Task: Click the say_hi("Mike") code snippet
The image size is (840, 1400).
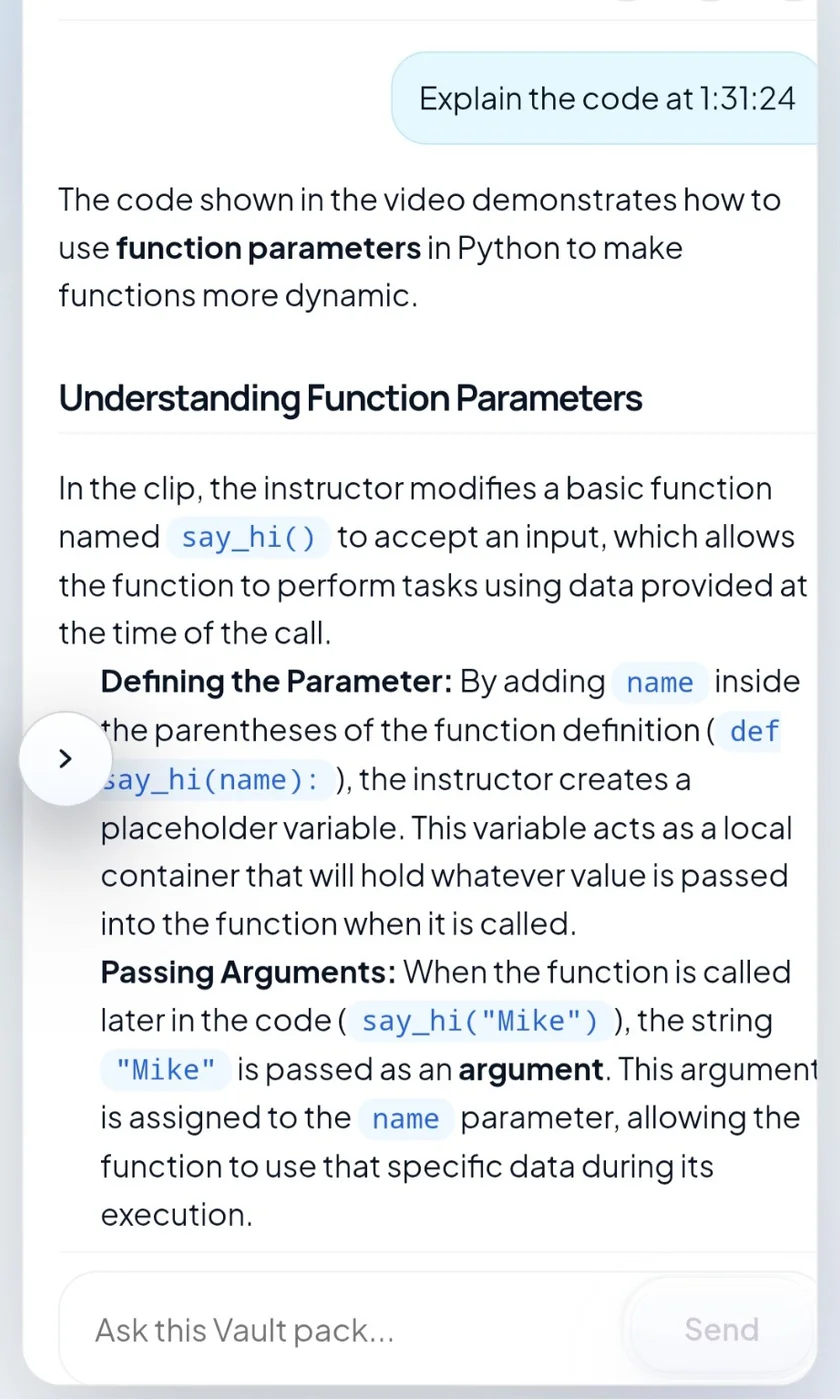Action: coord(479,1021)
